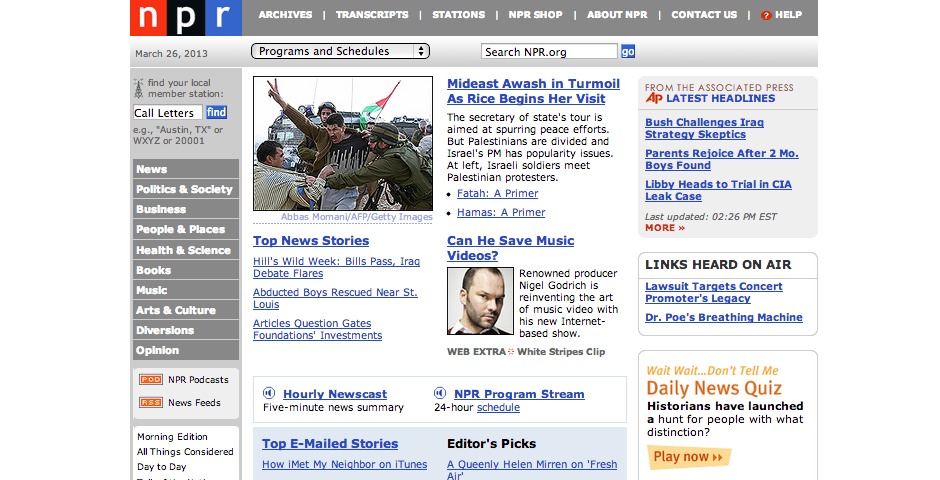This screenshot has width=940, height=480.
Task: Open the Fatah: A Primer link
Action: click(498, 194)
